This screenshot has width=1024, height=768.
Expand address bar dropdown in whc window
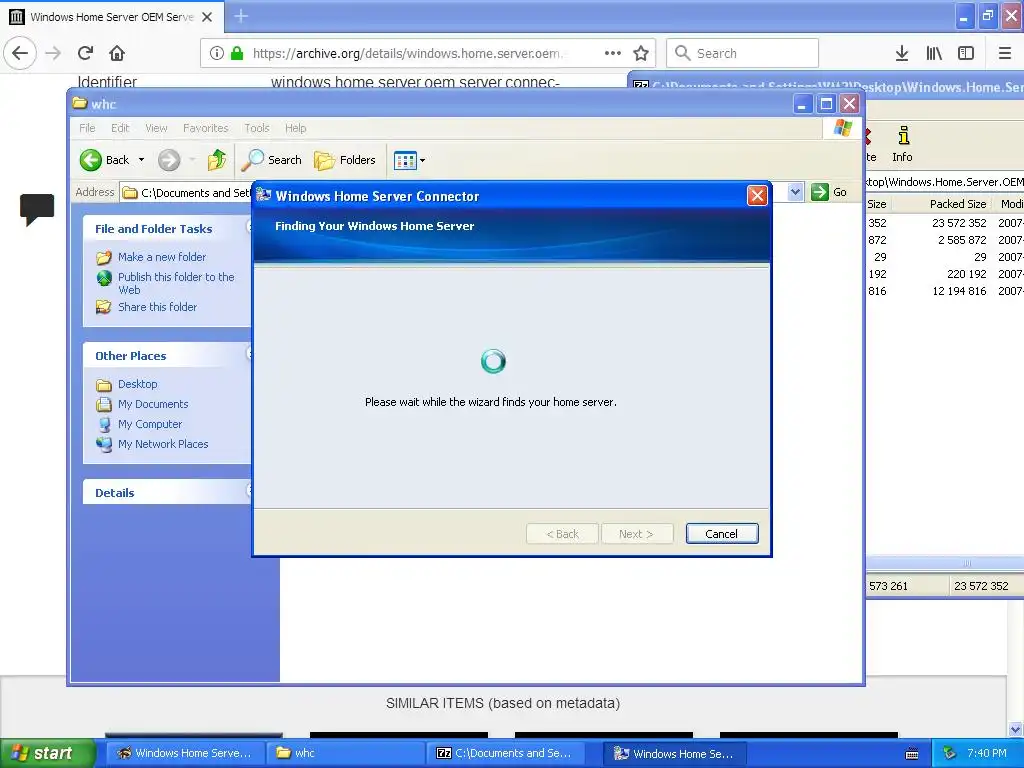795,192
